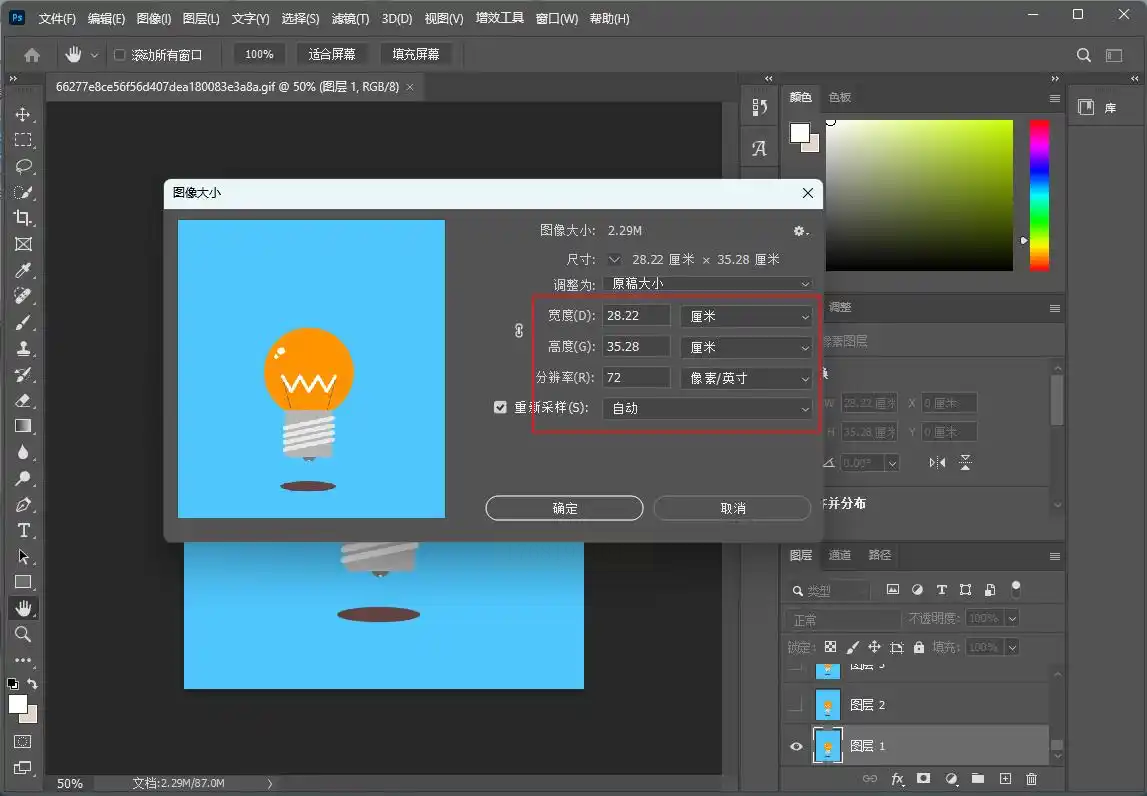Click the 高度 value input field
Screen dimensions: 1147x796
click(636, 347)
